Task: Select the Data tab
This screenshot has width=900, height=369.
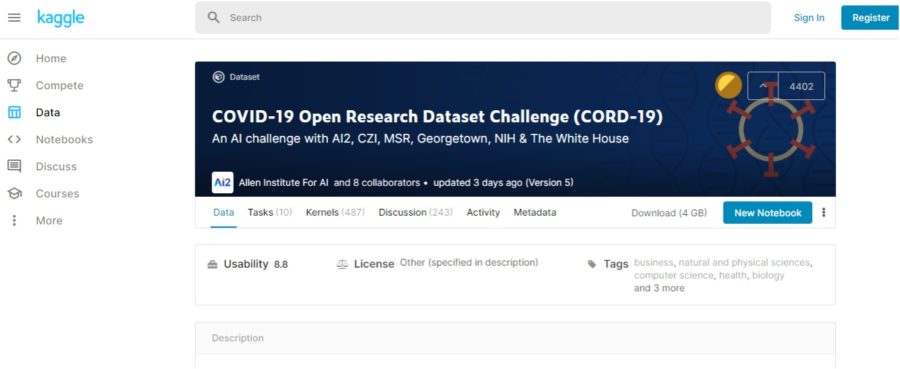Action: coord(223,212)
